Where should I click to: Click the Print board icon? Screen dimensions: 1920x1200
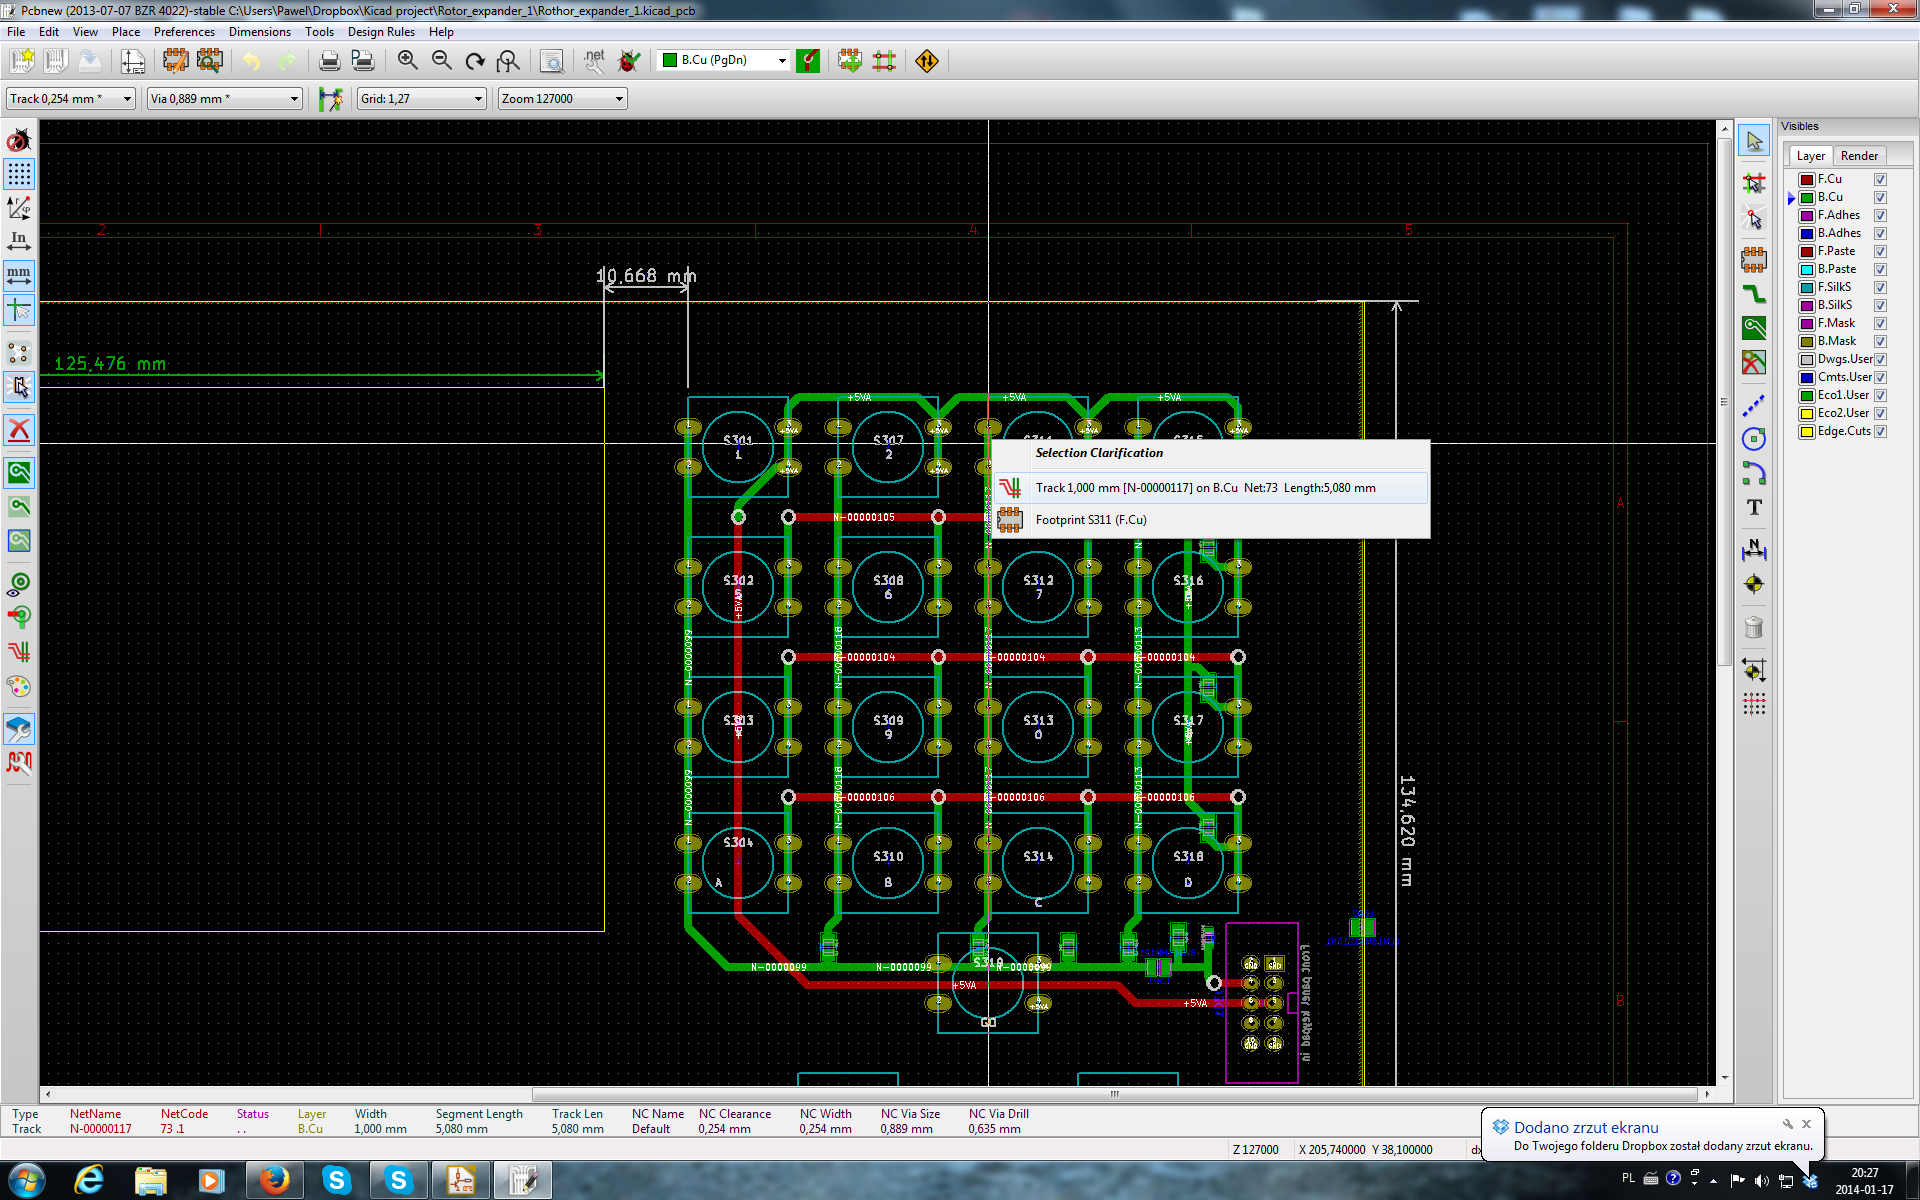tap(329, 61)
